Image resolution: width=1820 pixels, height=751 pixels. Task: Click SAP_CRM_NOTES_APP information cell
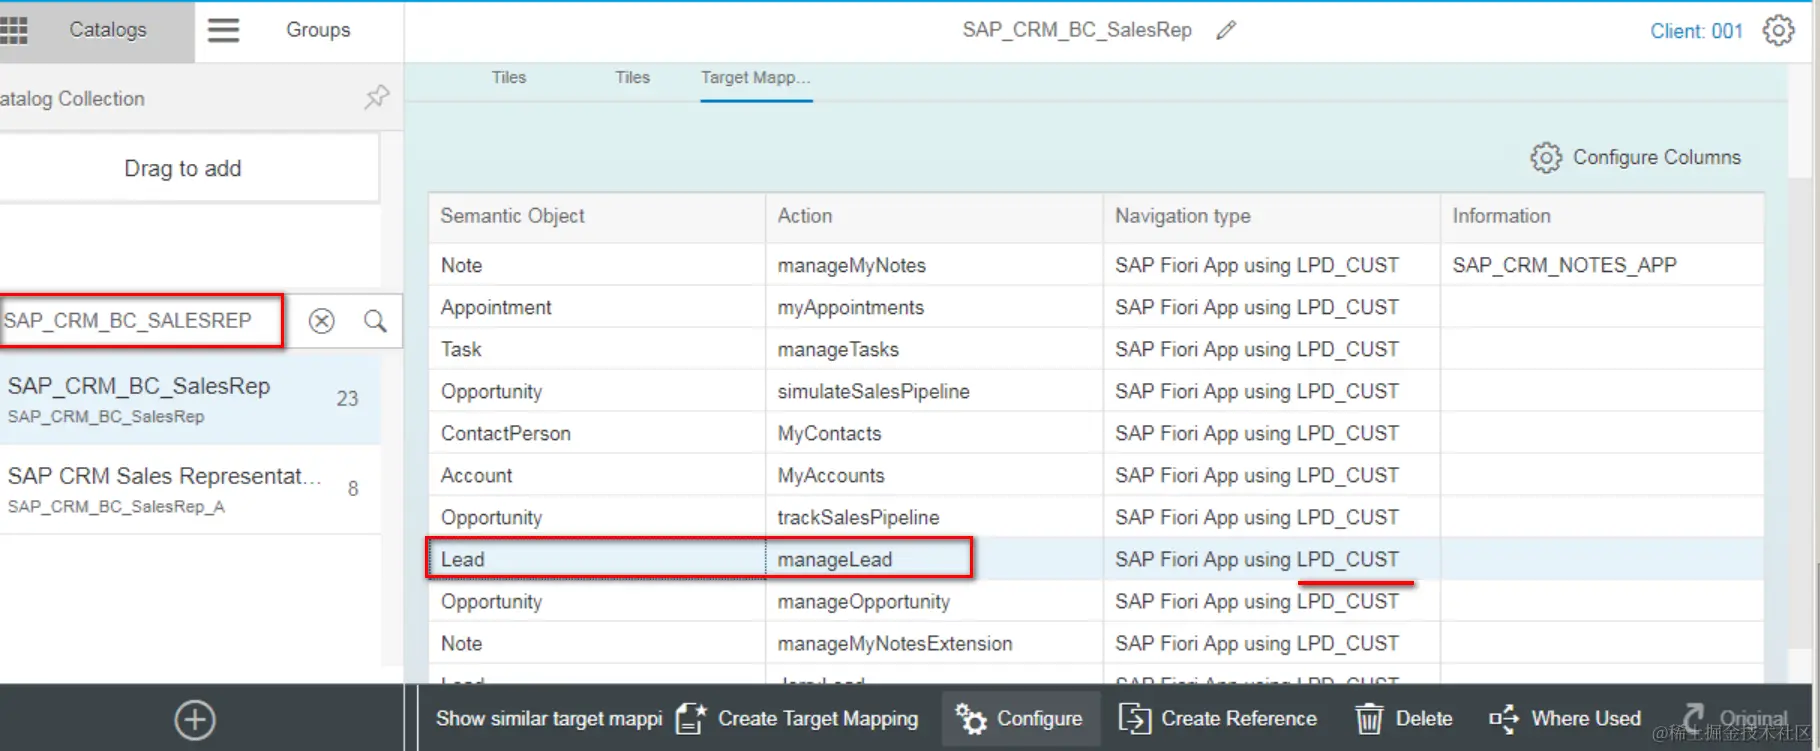[x=1602, y=265]
